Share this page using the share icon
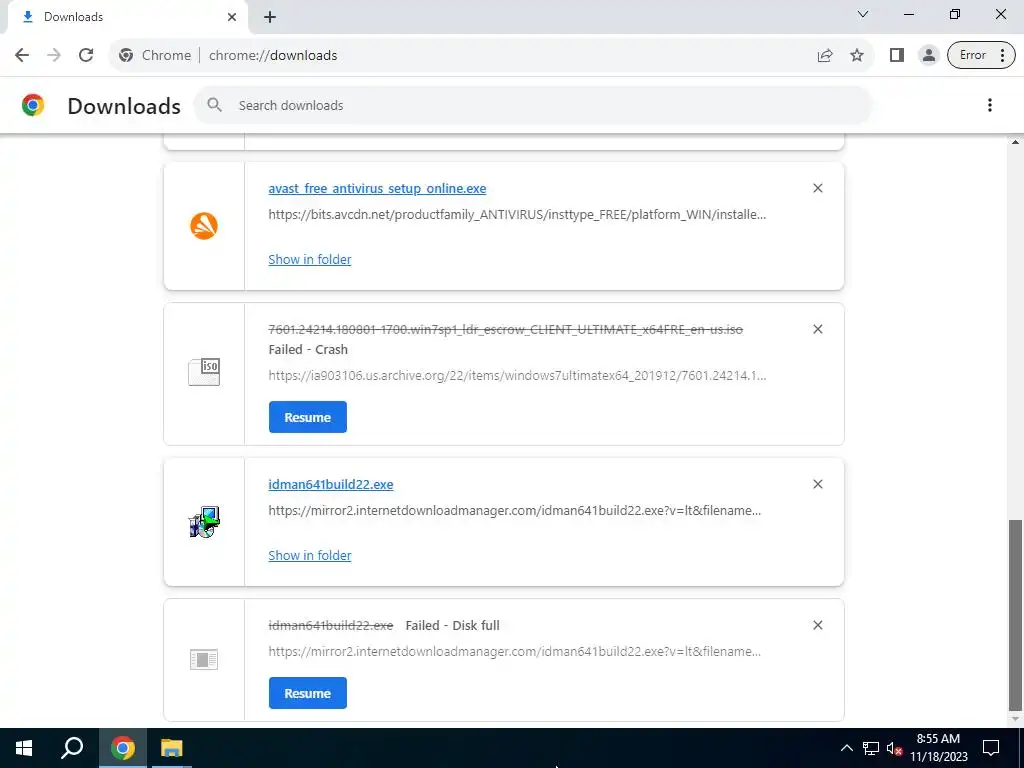Screen dimensions: 1024x768 (x=825, y=56)
